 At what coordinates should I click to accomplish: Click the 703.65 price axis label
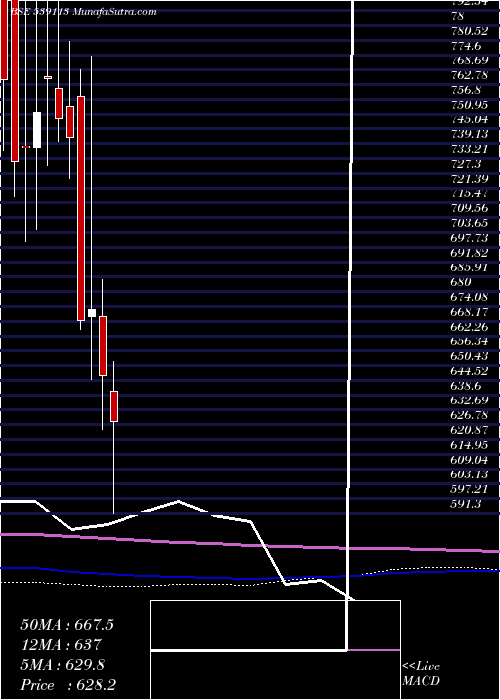point(469,223)
